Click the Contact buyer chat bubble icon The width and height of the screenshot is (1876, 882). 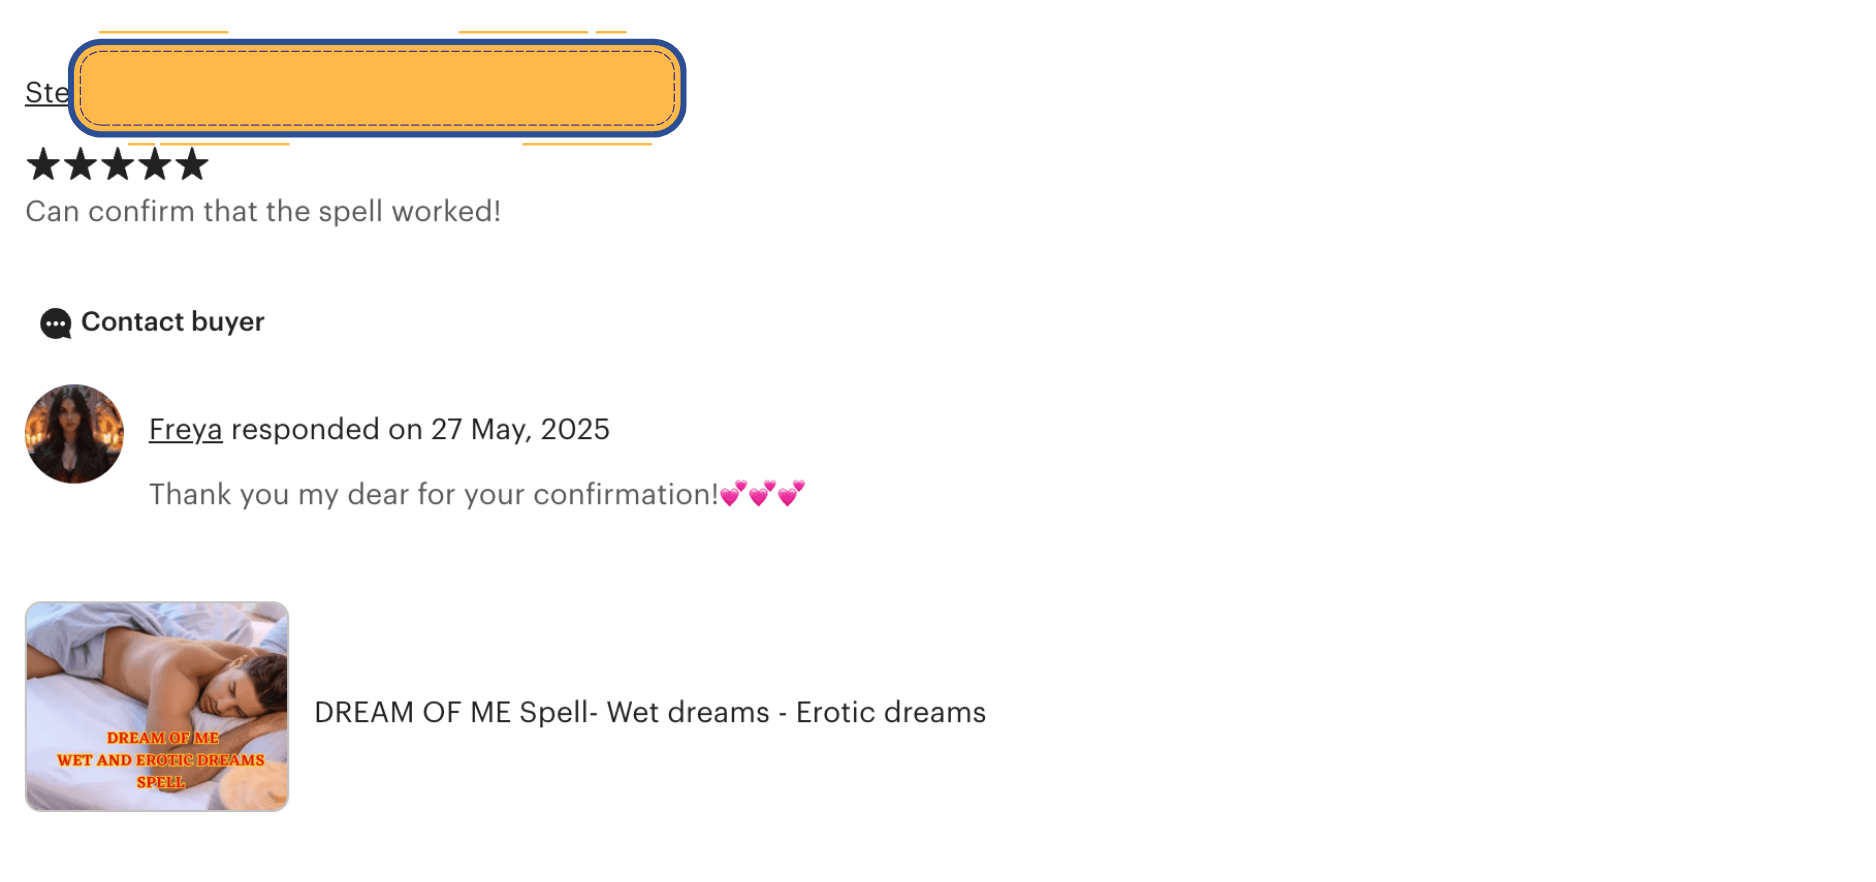coord(55,324)
